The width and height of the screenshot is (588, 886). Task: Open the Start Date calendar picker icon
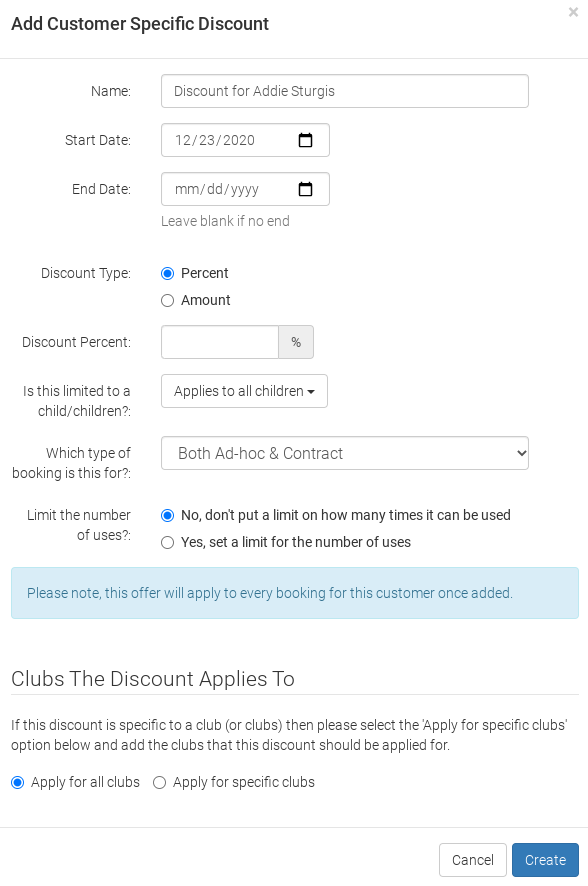(305, 140)
